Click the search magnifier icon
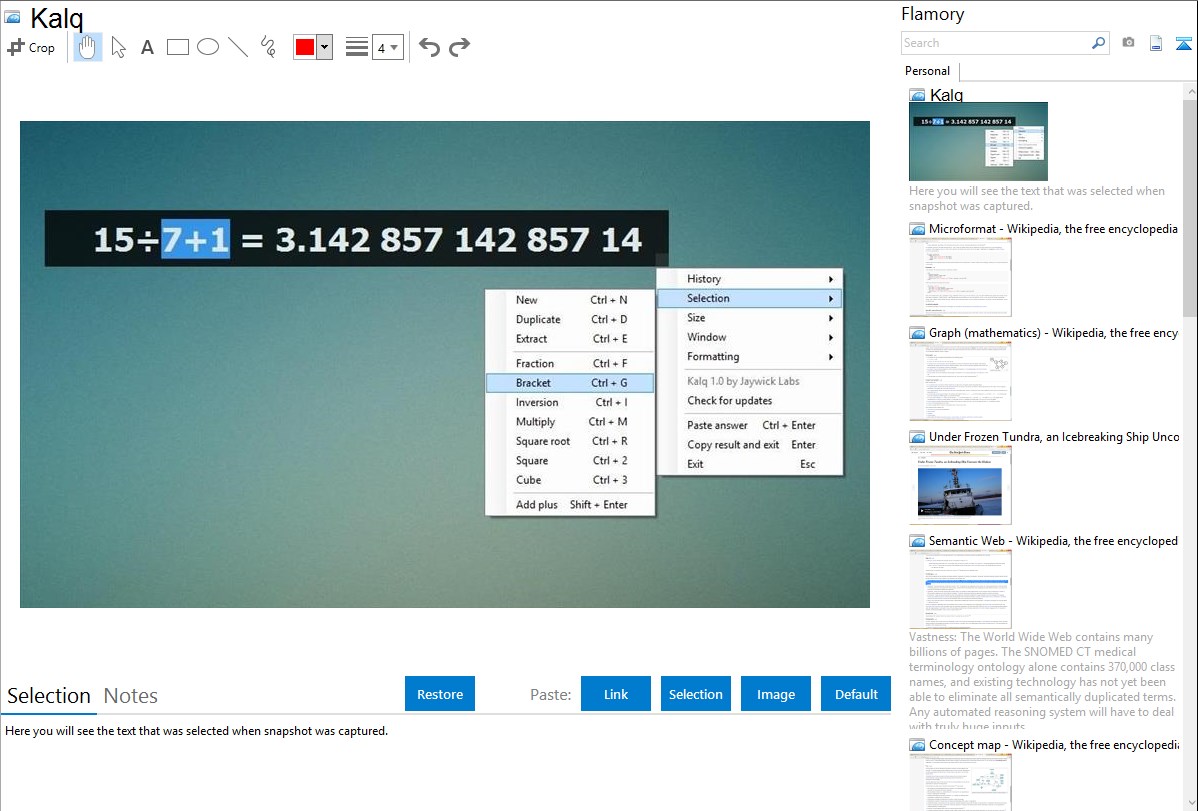Viewport: 1198px width, 811px height. 1099,43
